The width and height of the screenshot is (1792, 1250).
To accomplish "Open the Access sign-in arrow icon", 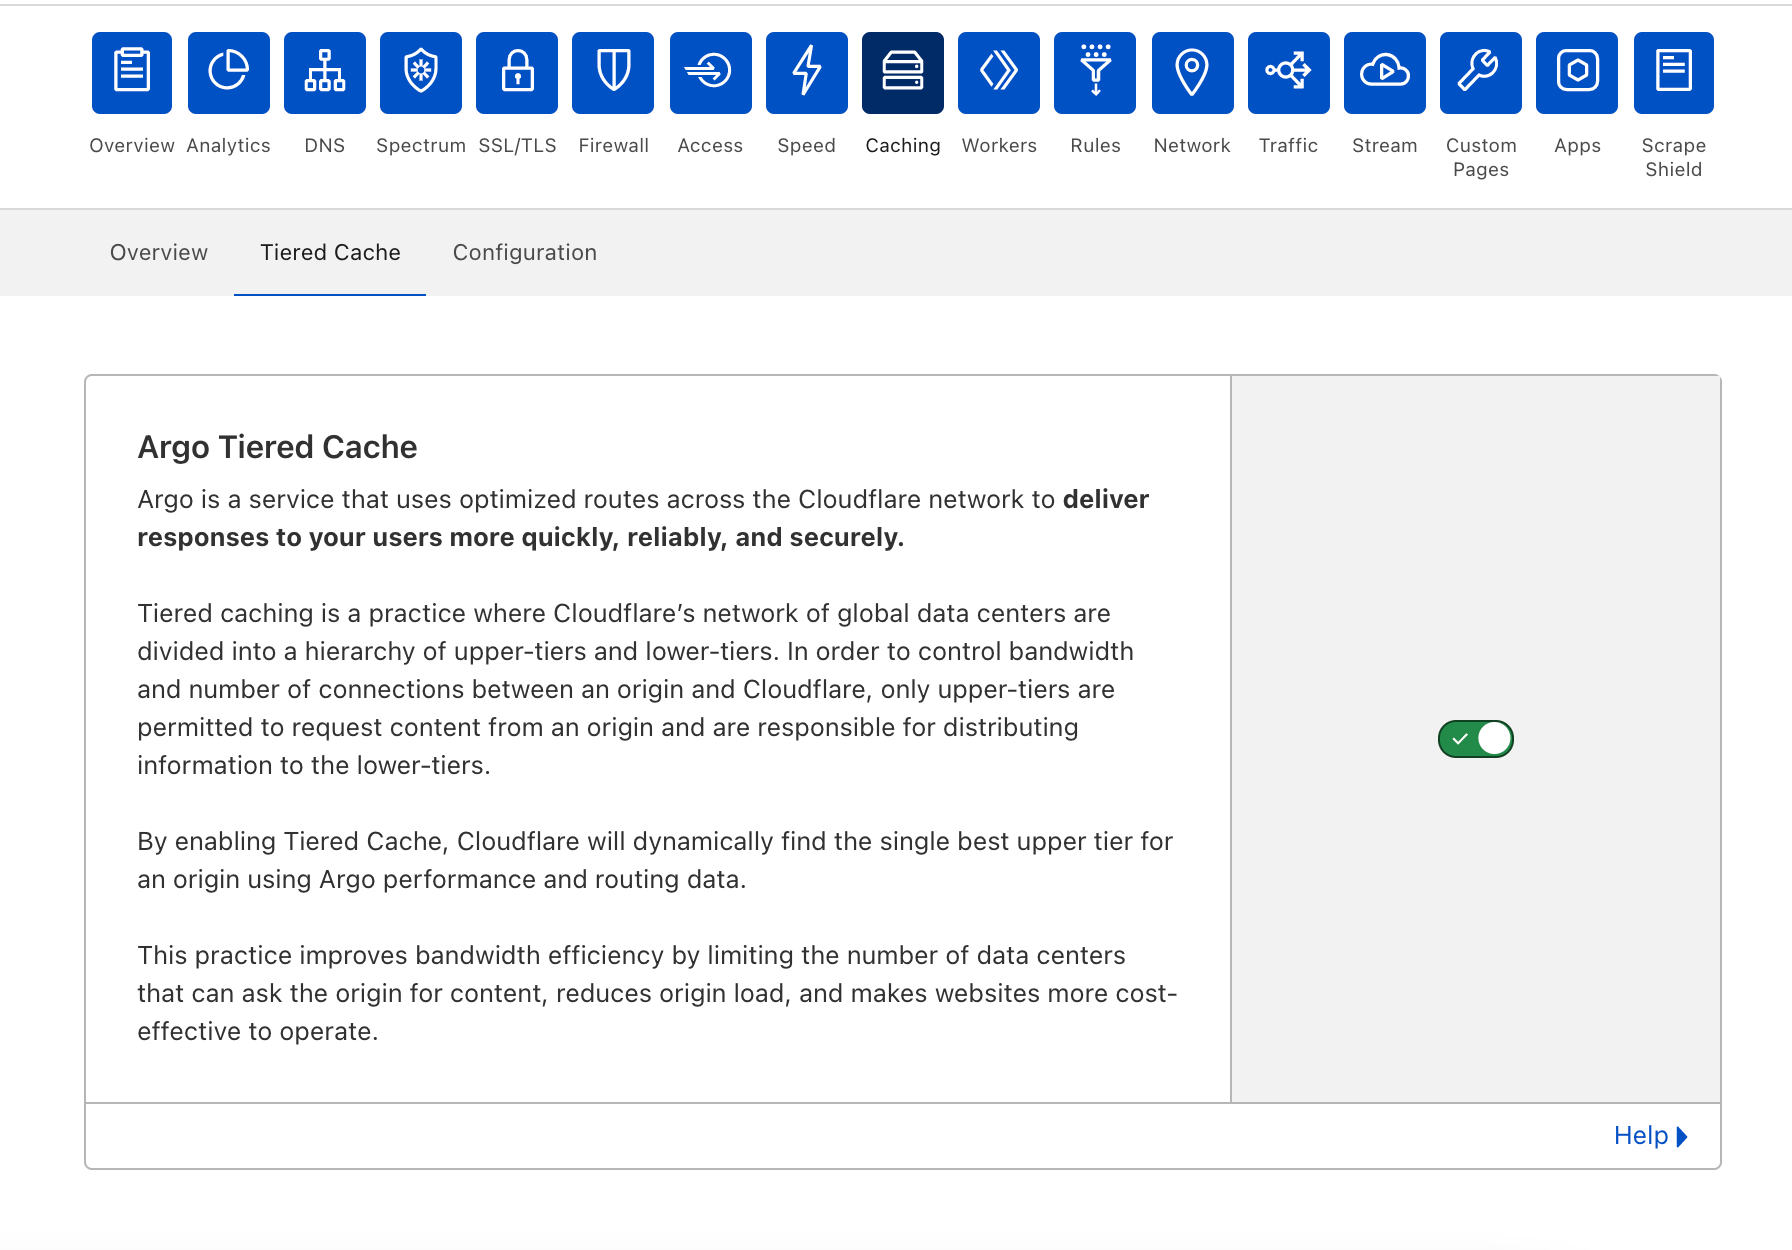I will pyautogui.click(x=711, y=73).
